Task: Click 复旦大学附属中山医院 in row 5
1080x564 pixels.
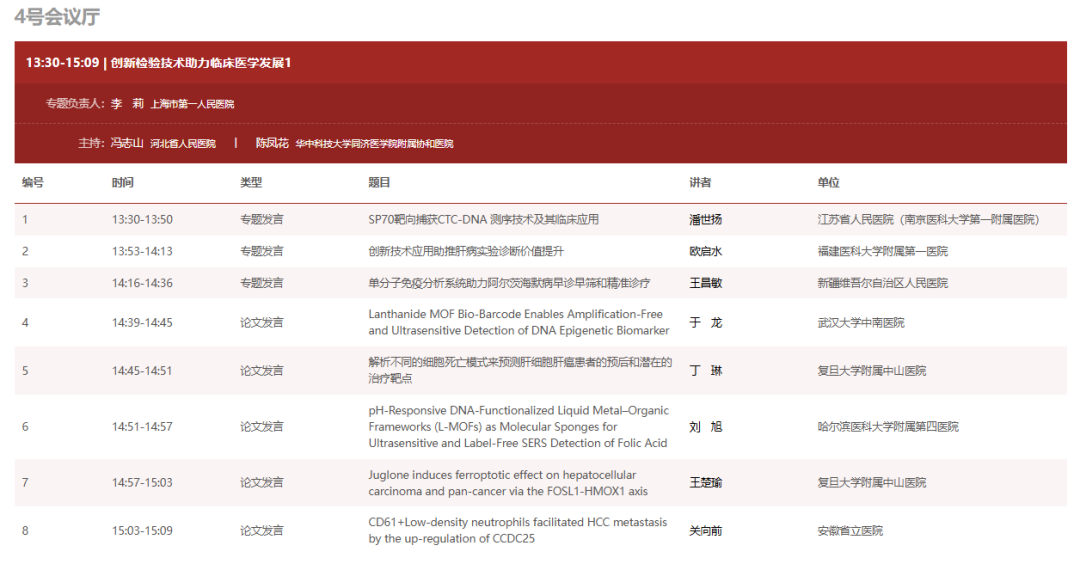Action: (872, 371)
